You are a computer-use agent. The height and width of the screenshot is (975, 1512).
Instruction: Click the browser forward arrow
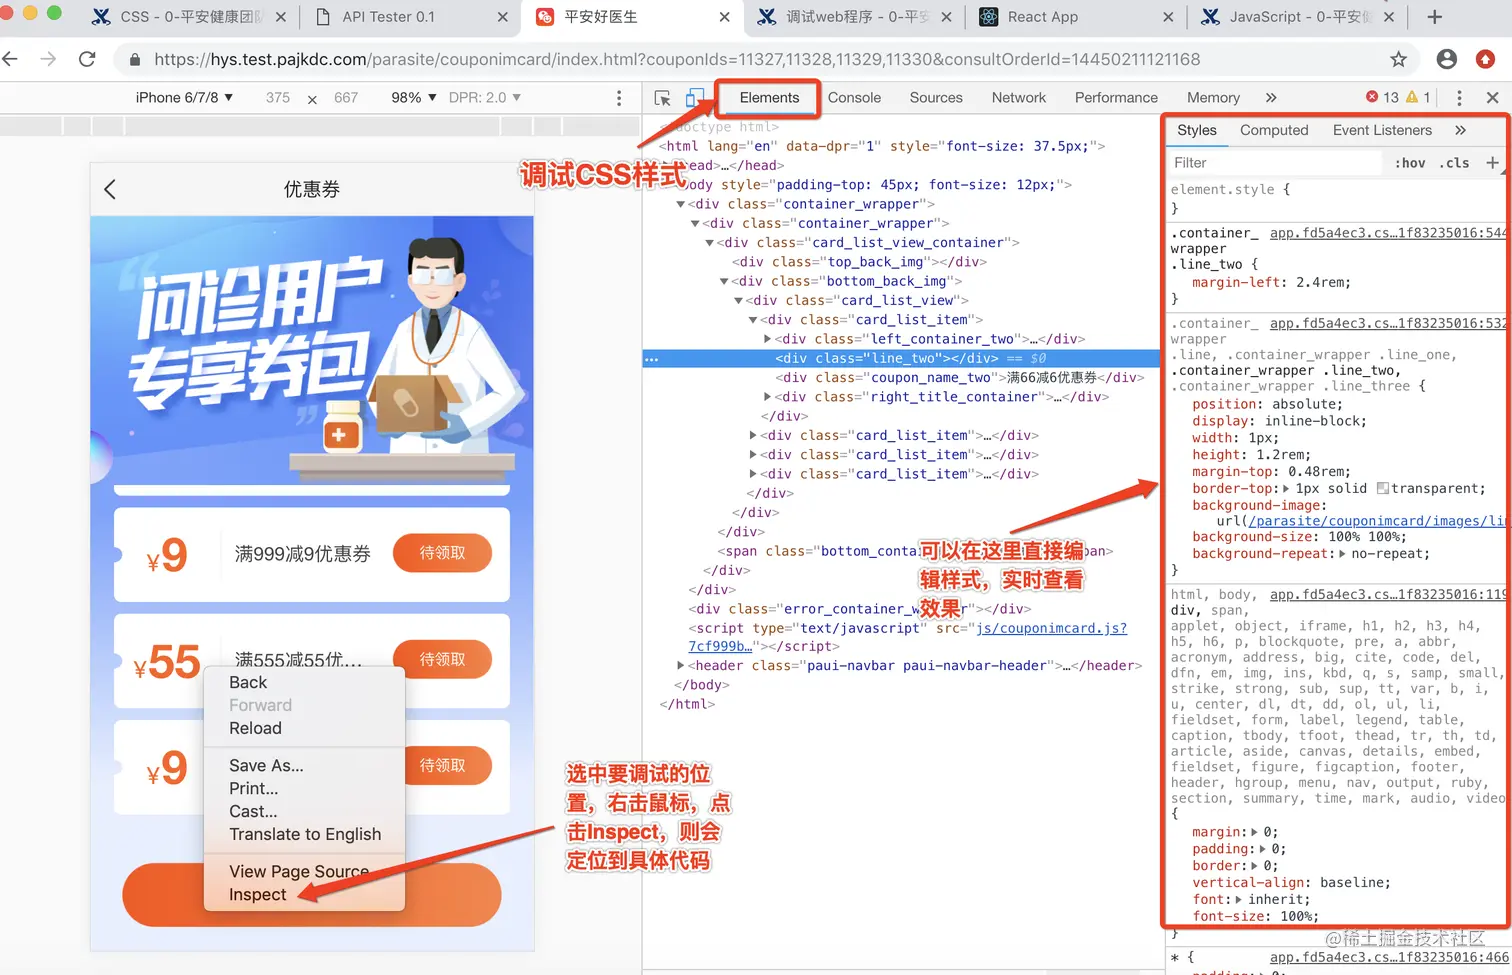48,59
